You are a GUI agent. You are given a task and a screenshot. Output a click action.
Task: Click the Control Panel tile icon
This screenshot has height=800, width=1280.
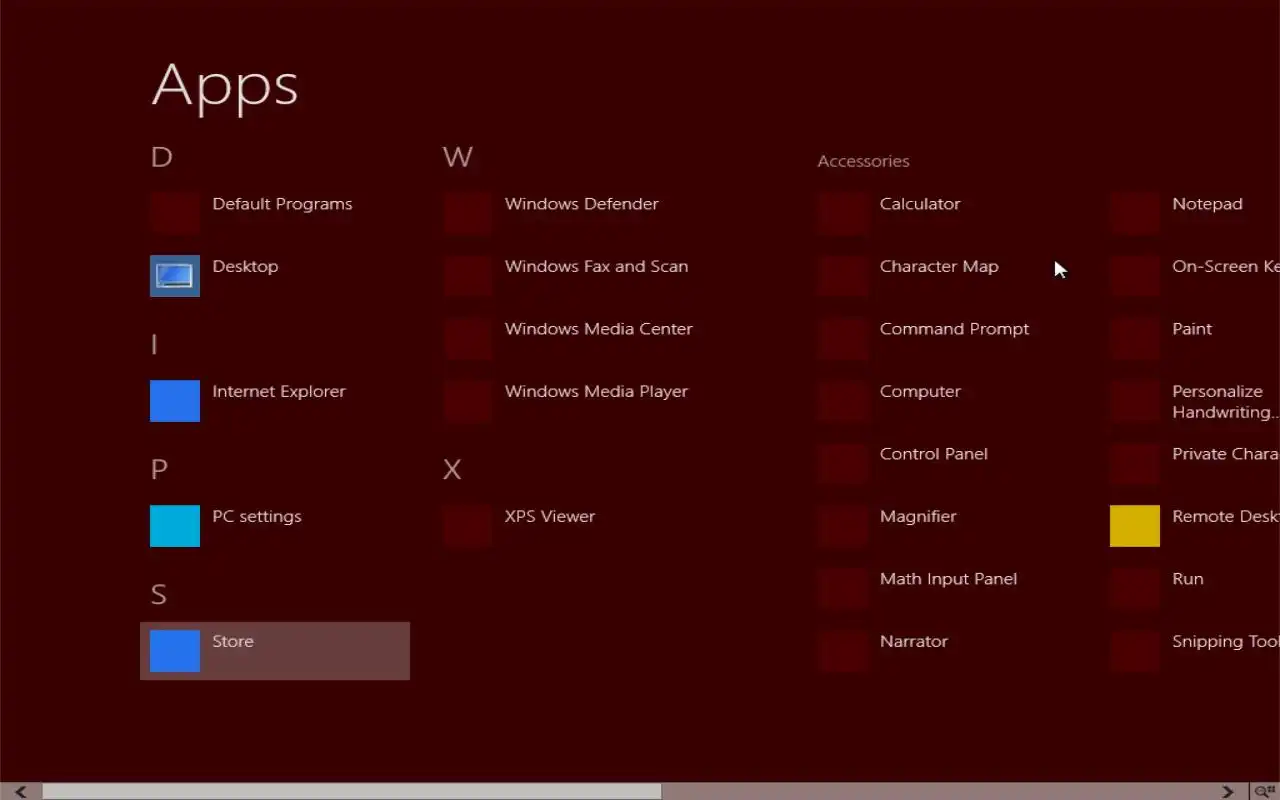[842, 463]
